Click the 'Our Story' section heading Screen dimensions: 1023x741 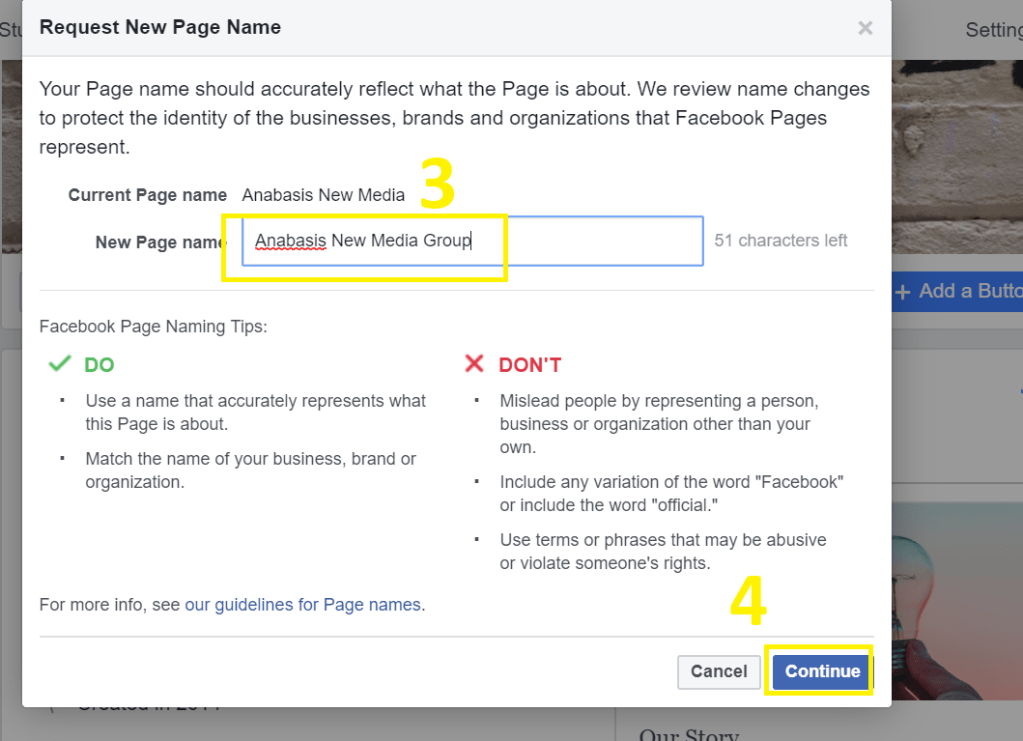(x=689, y=734)
